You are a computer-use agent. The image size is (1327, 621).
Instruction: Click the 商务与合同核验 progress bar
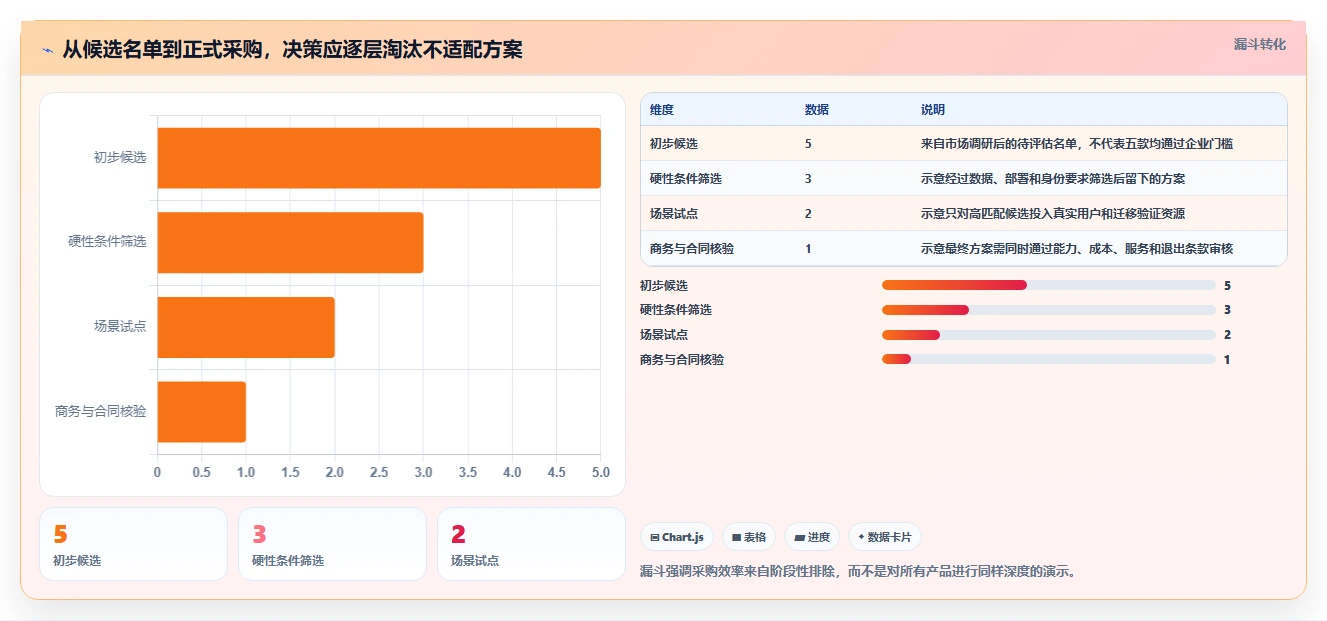(x=1048, y=359)
